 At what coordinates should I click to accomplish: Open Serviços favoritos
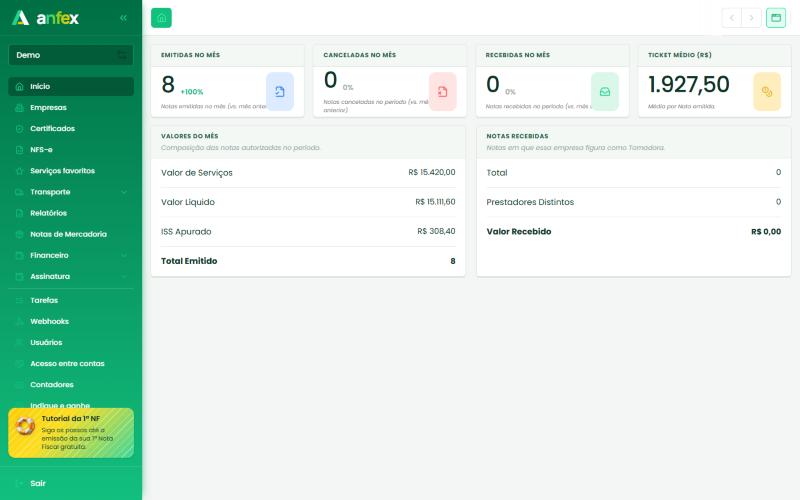coord(71,171)
